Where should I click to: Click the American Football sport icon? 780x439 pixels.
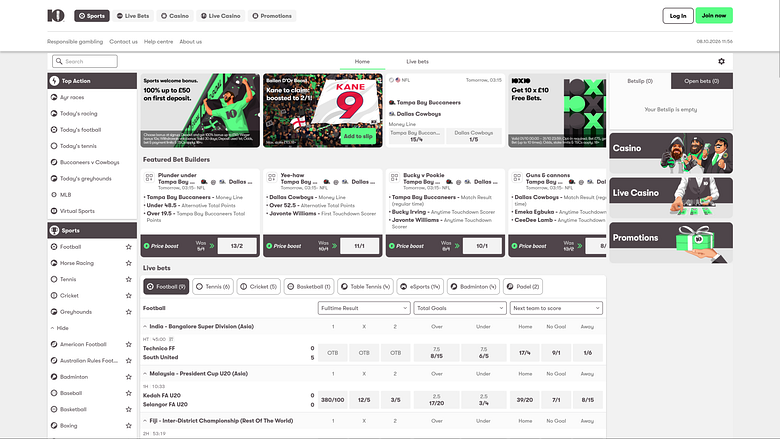click(x=54, y=344)
